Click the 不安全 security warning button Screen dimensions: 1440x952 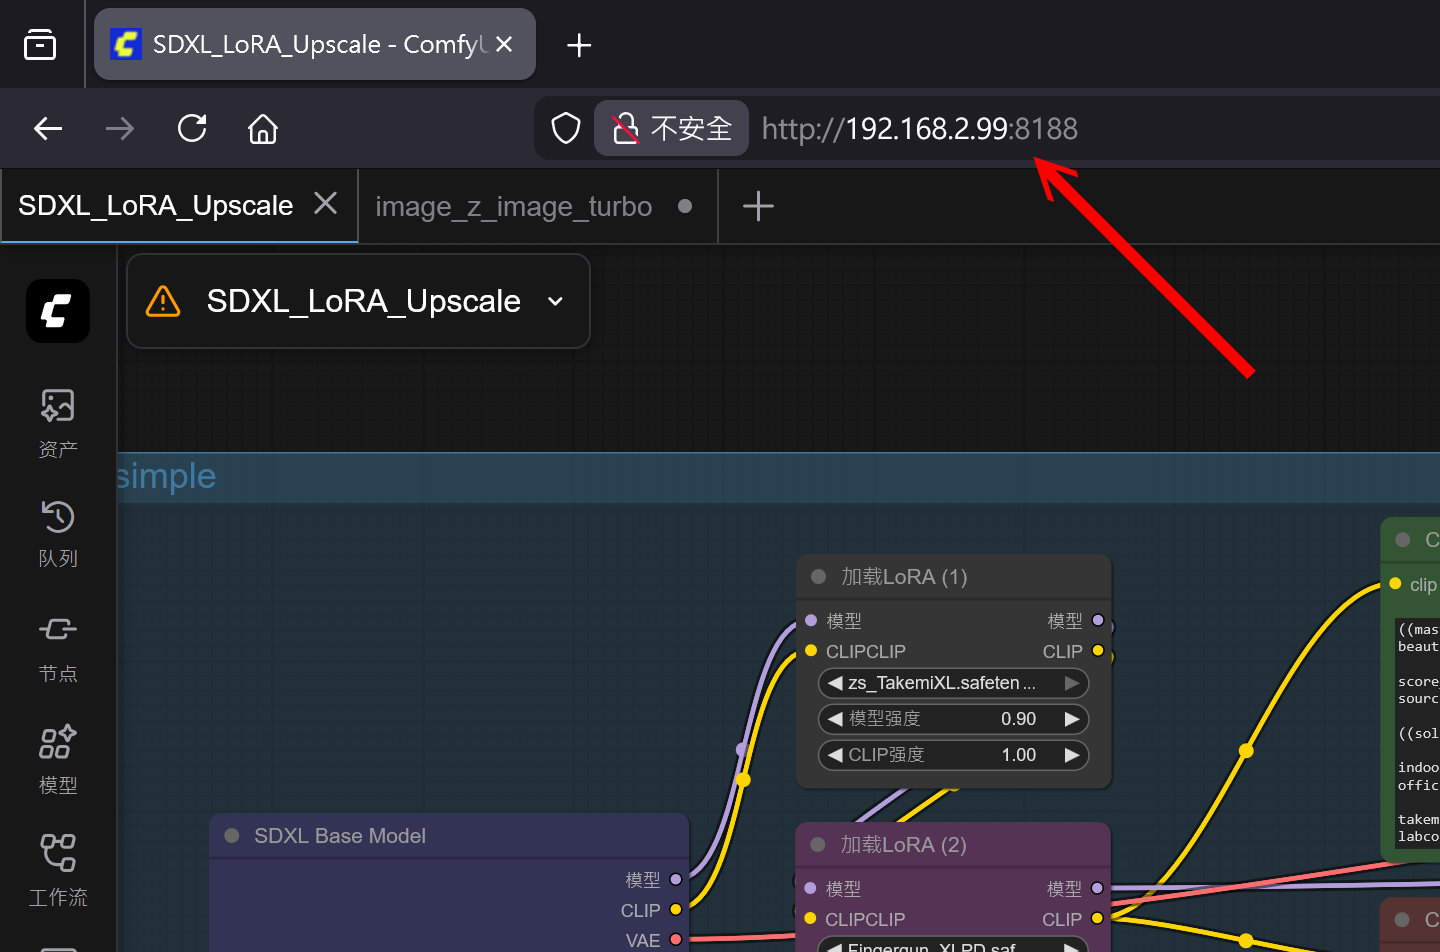tap(672, 129)
